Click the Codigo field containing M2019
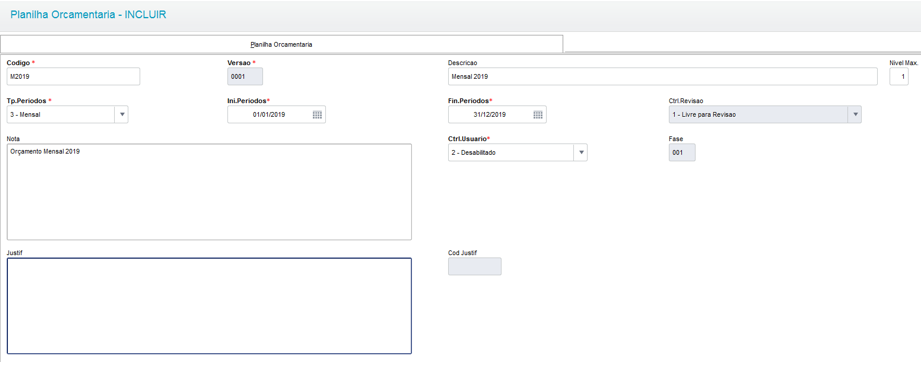923x367 pixels. [74, 77]
